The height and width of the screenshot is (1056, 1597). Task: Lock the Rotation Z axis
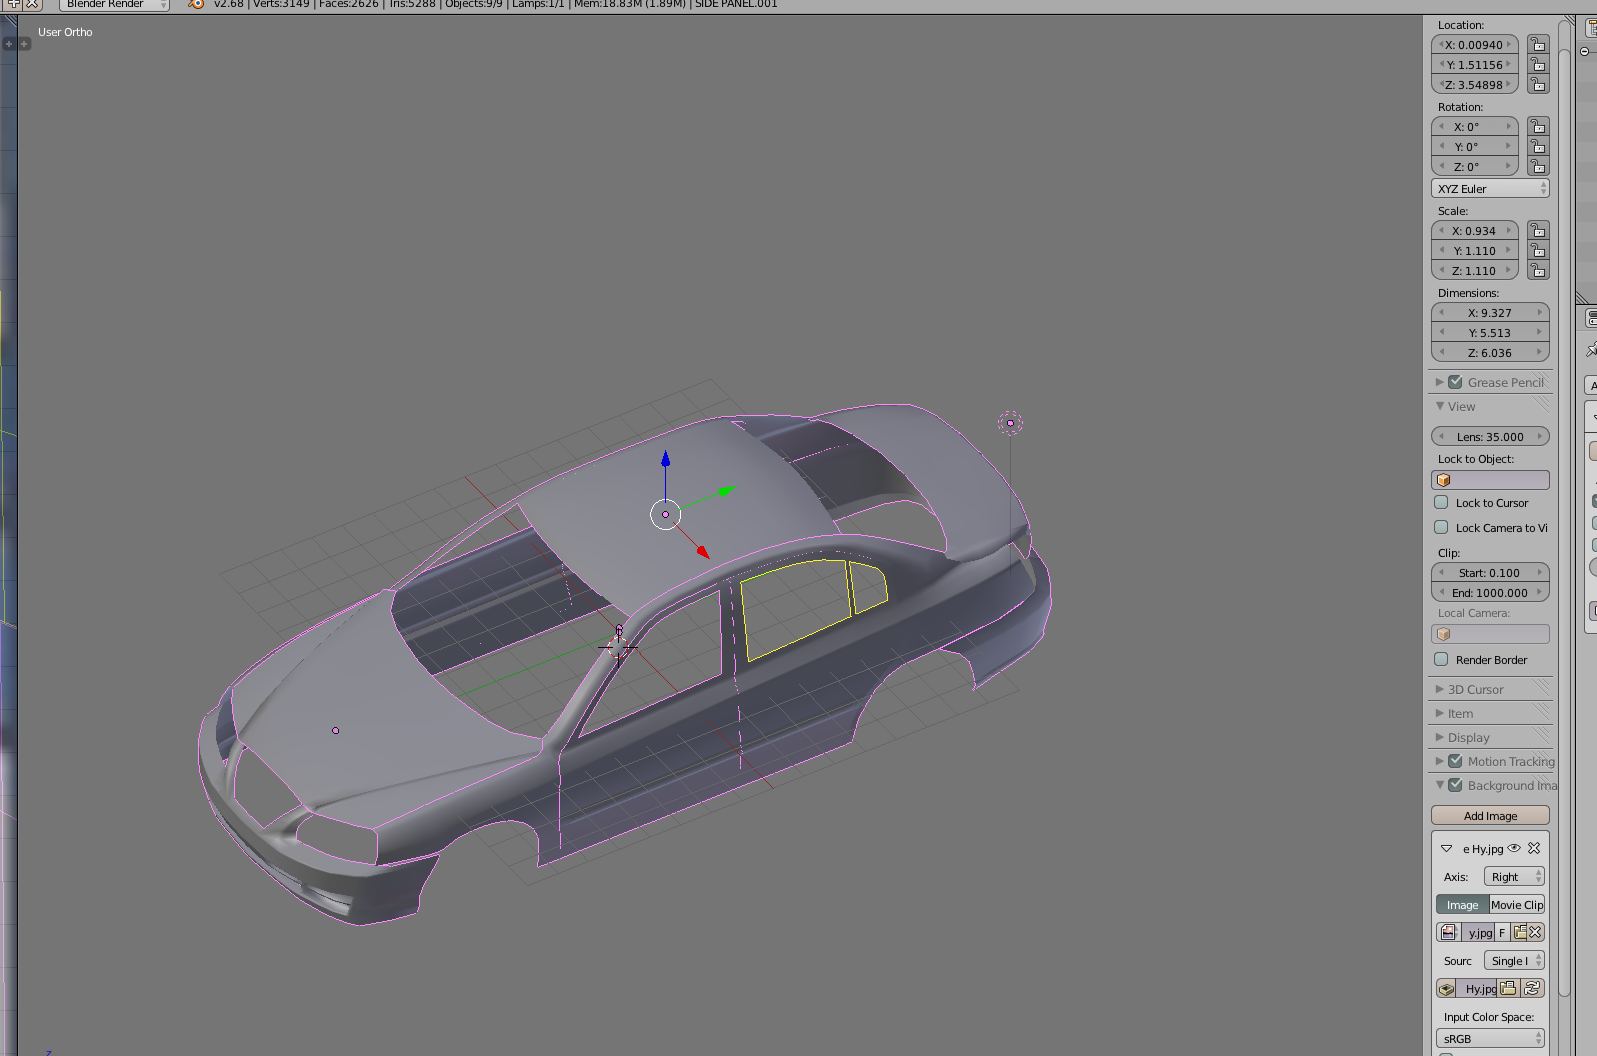click(x=1538, y=167)
